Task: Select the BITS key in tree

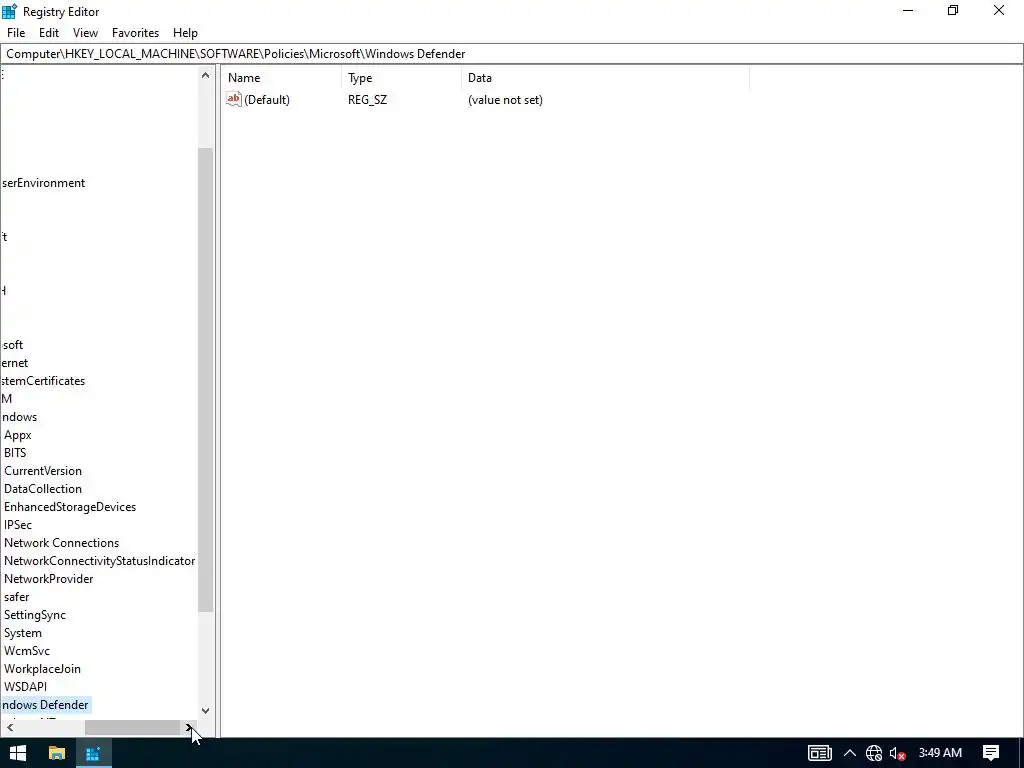Action: pyautogui.click(x=15, y=453)
